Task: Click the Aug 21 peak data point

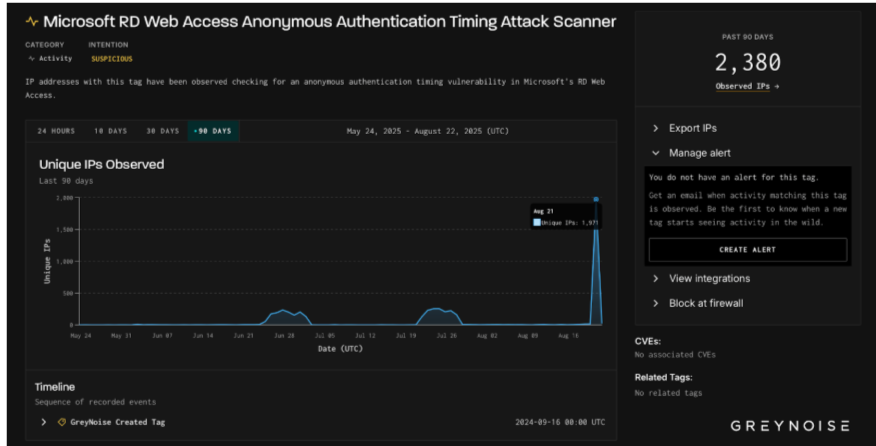Action: [x=596, y=199]
